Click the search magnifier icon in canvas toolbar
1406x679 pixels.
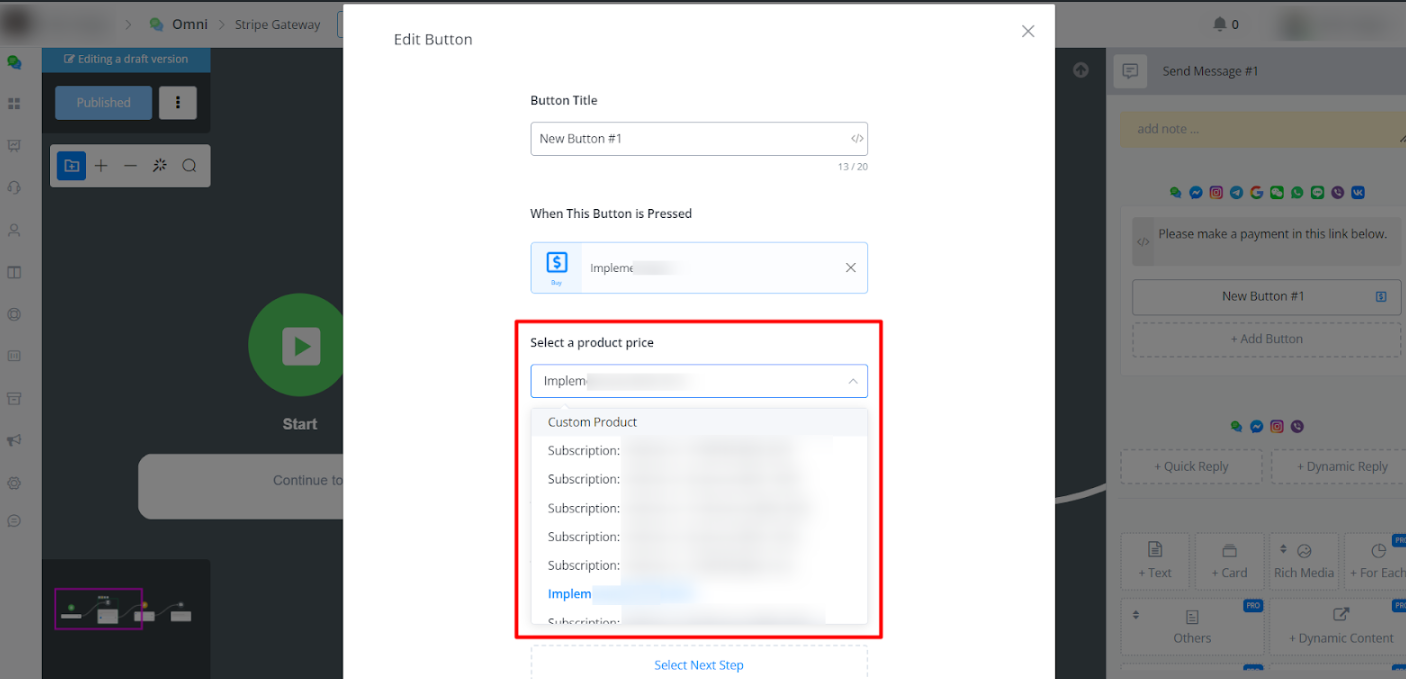pyautogui.click(x=189, y=166)
